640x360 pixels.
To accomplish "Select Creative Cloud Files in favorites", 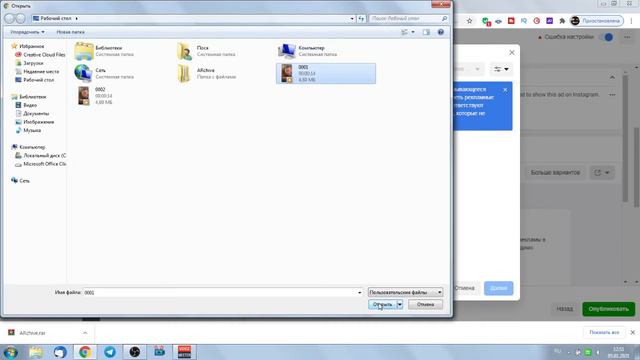I will [x=44, y=55].
